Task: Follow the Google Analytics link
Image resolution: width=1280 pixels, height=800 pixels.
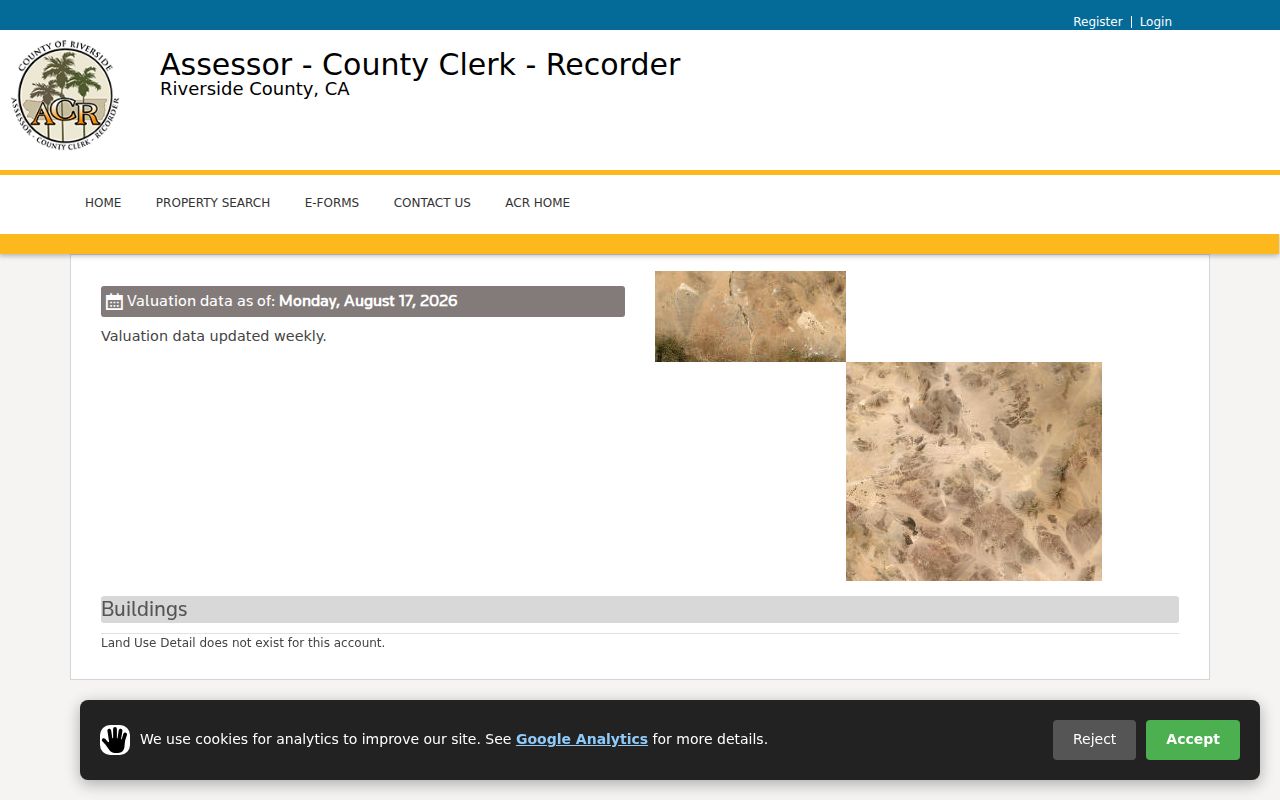Action: point(582,739)
